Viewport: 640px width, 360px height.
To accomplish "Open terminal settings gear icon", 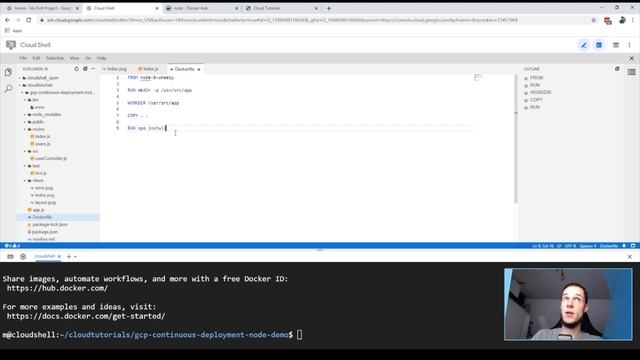I will 23,257.
